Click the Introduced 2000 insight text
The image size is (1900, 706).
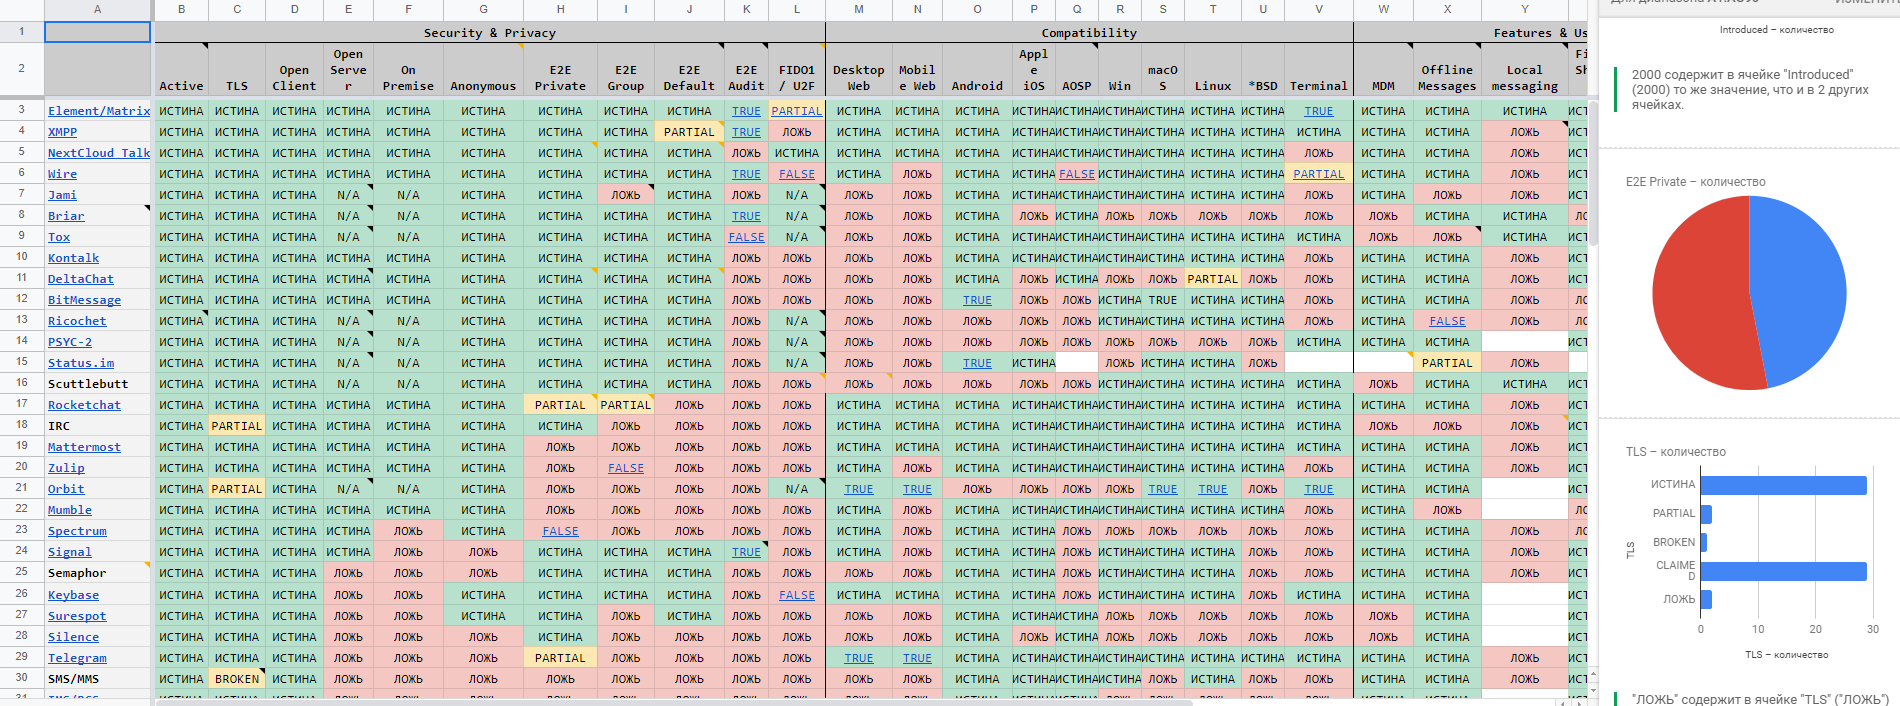(x=1750, y=89)
